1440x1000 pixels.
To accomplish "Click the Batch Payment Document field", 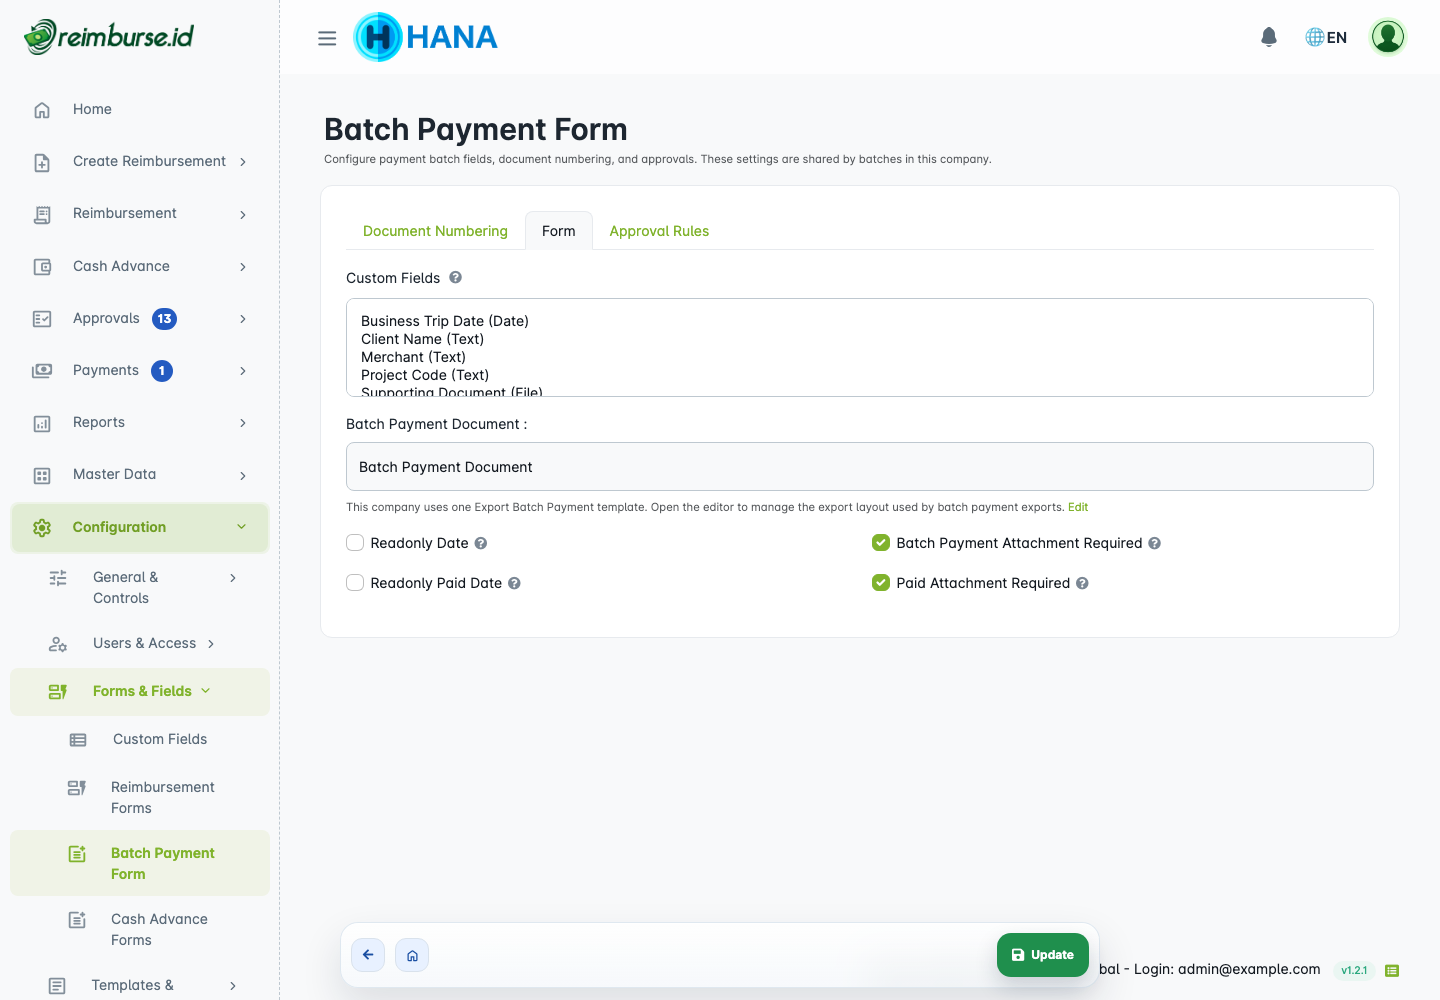I will [x=860, y=467].
